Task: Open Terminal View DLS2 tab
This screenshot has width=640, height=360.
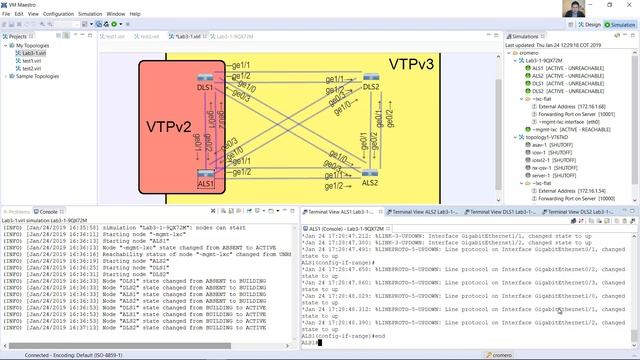Action: [578, 212]
